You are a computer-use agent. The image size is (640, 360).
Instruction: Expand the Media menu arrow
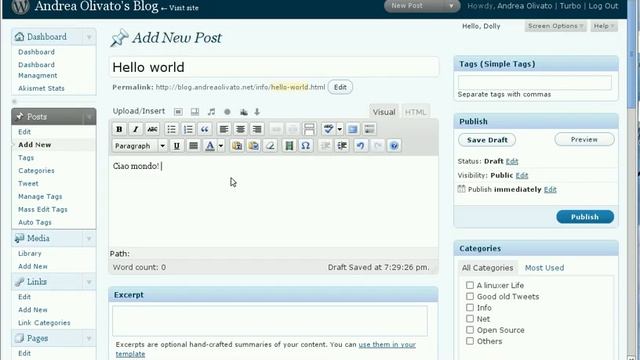tap(89, 239)
